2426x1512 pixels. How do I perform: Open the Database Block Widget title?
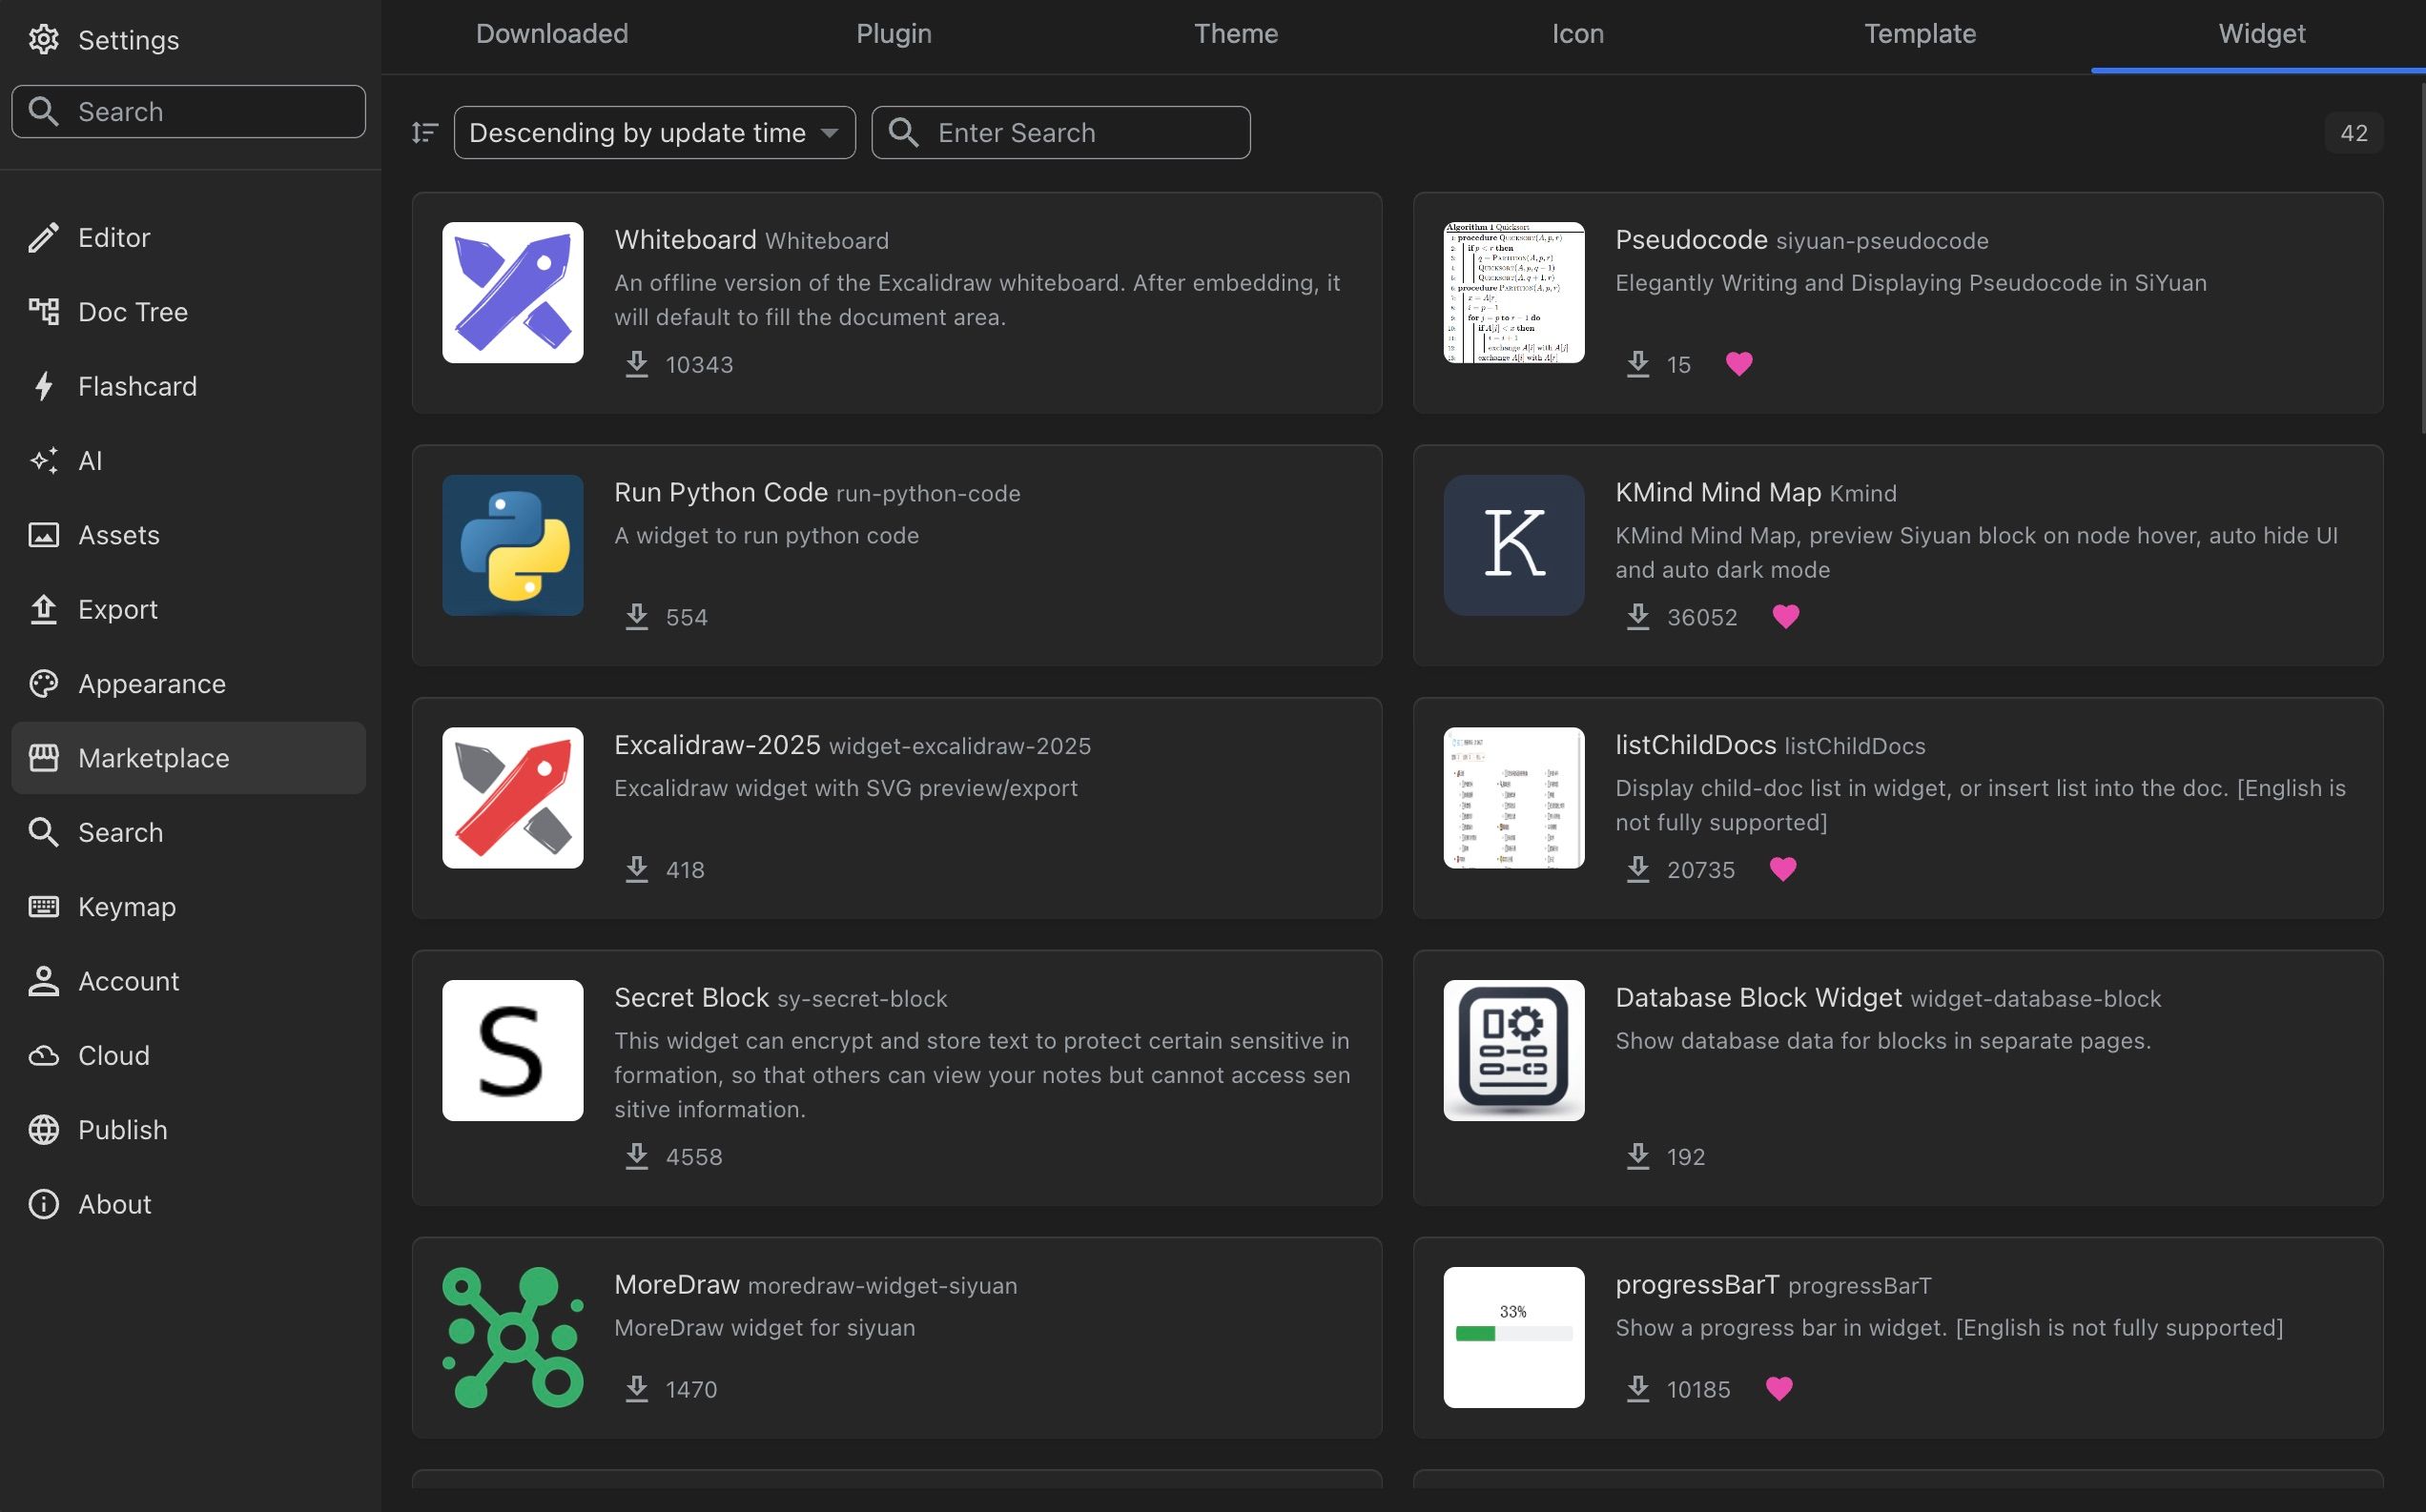1758,997
